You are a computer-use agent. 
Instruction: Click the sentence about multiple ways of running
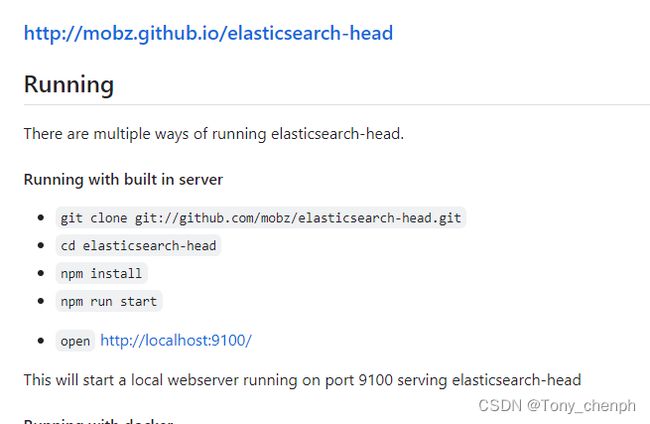[213, 134]
